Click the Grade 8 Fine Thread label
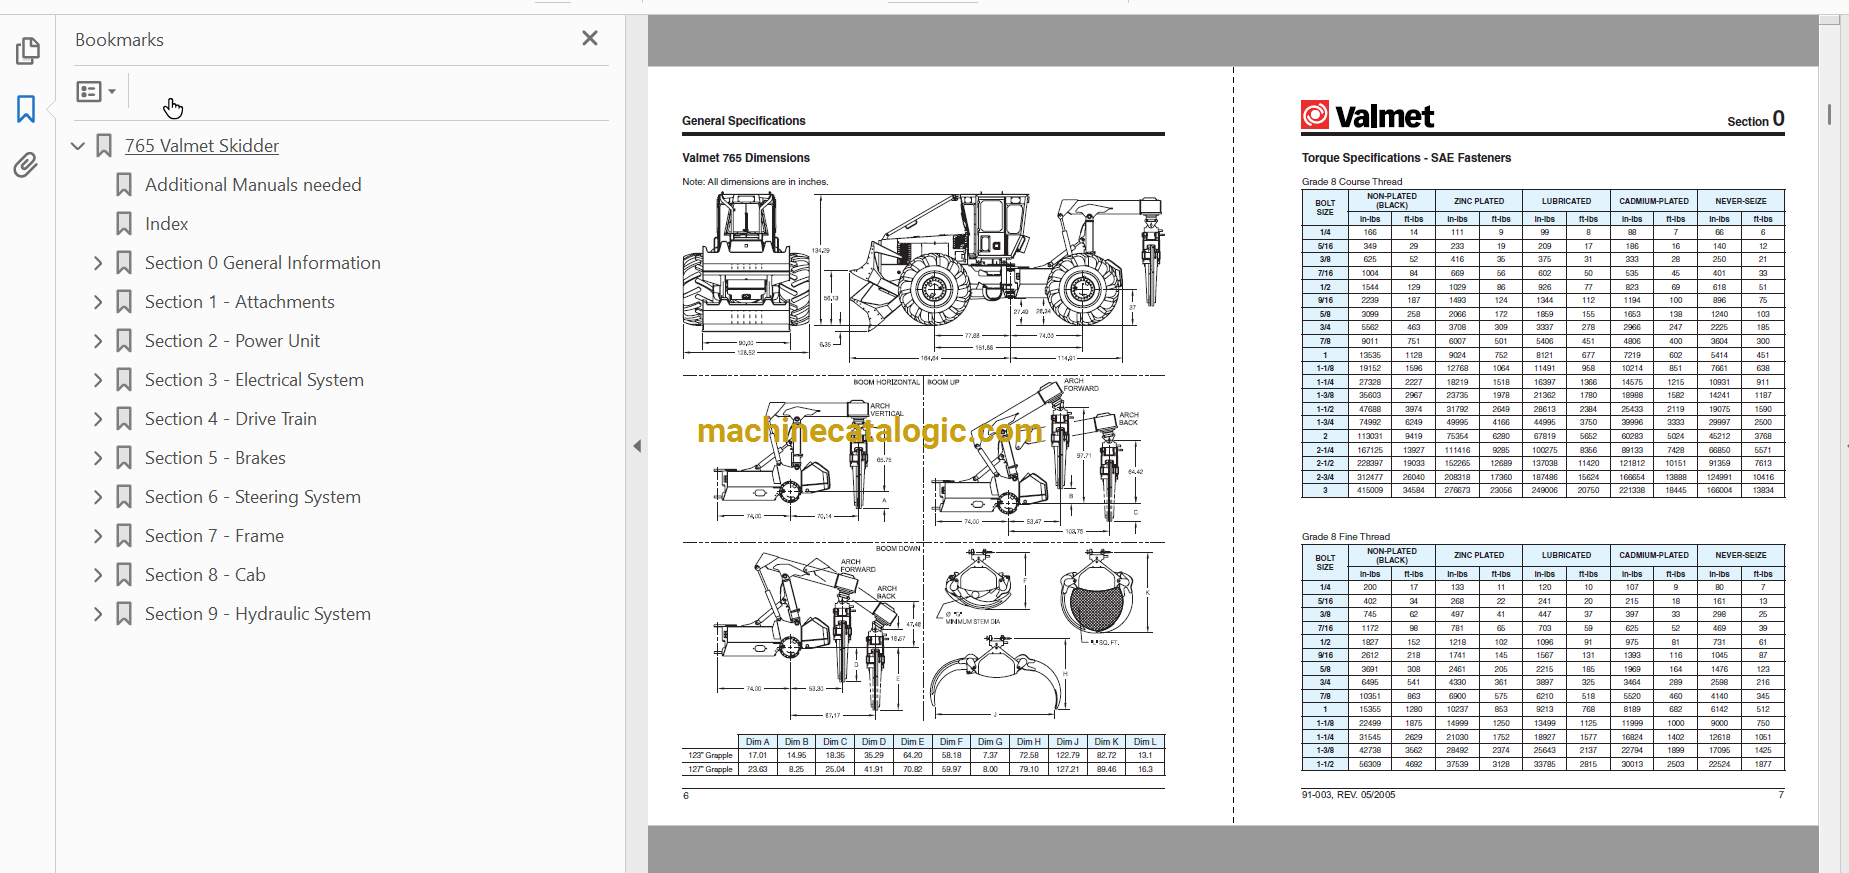 [1345, 537]
